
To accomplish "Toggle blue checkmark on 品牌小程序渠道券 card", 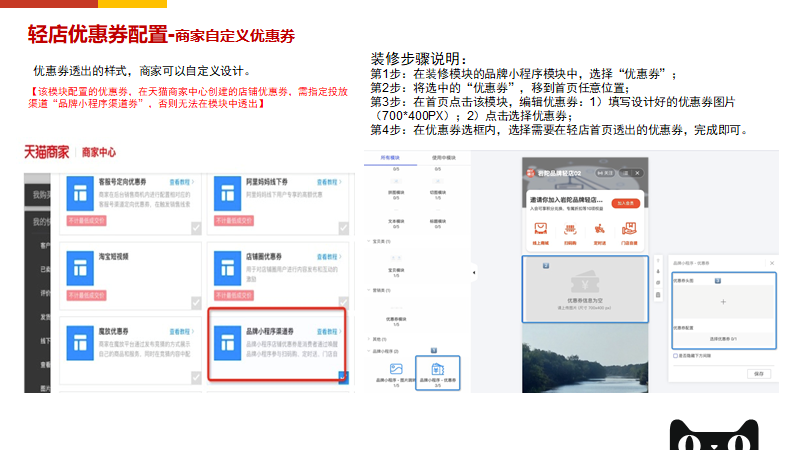I will [x=343, y=378].
